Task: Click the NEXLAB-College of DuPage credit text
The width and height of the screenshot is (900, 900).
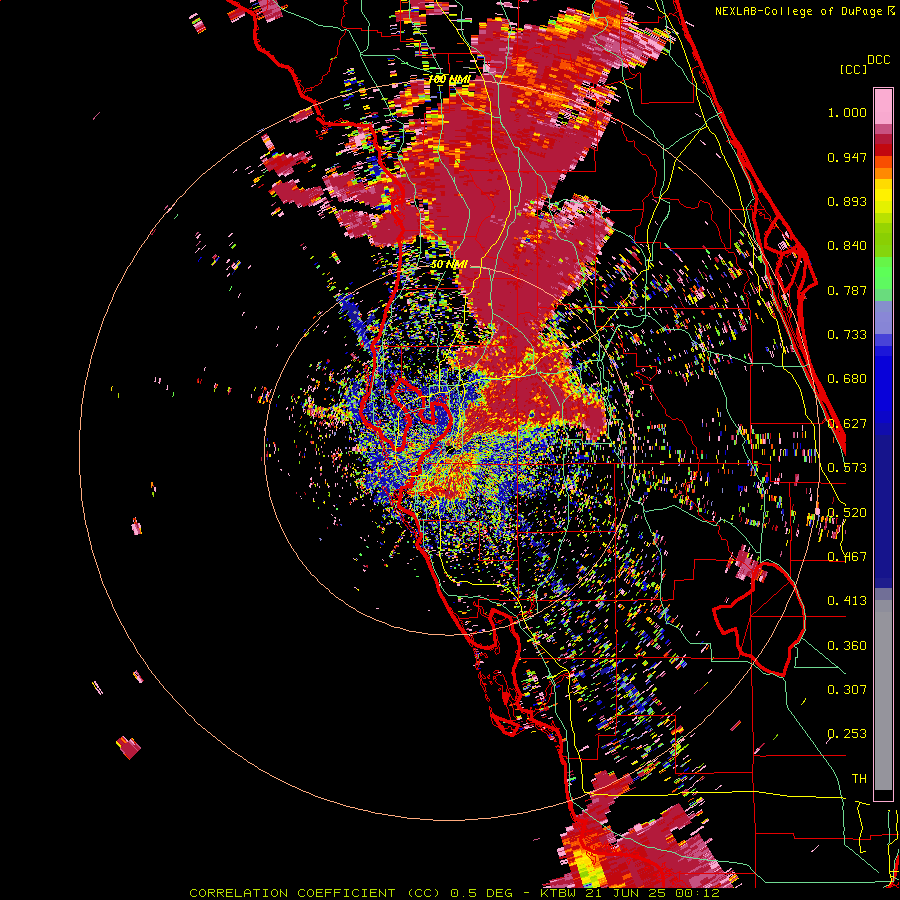Action: point(799,11)
